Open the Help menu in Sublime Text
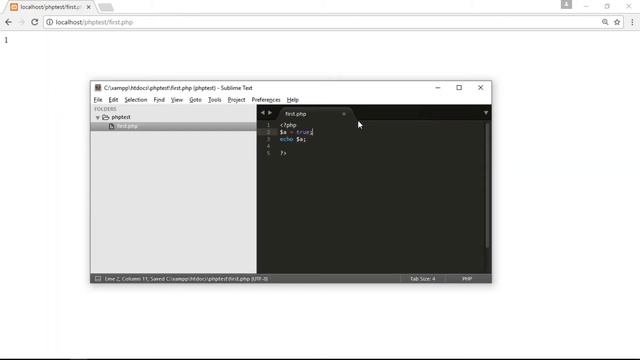Screen dimensions: 640x360 [292, 100]
